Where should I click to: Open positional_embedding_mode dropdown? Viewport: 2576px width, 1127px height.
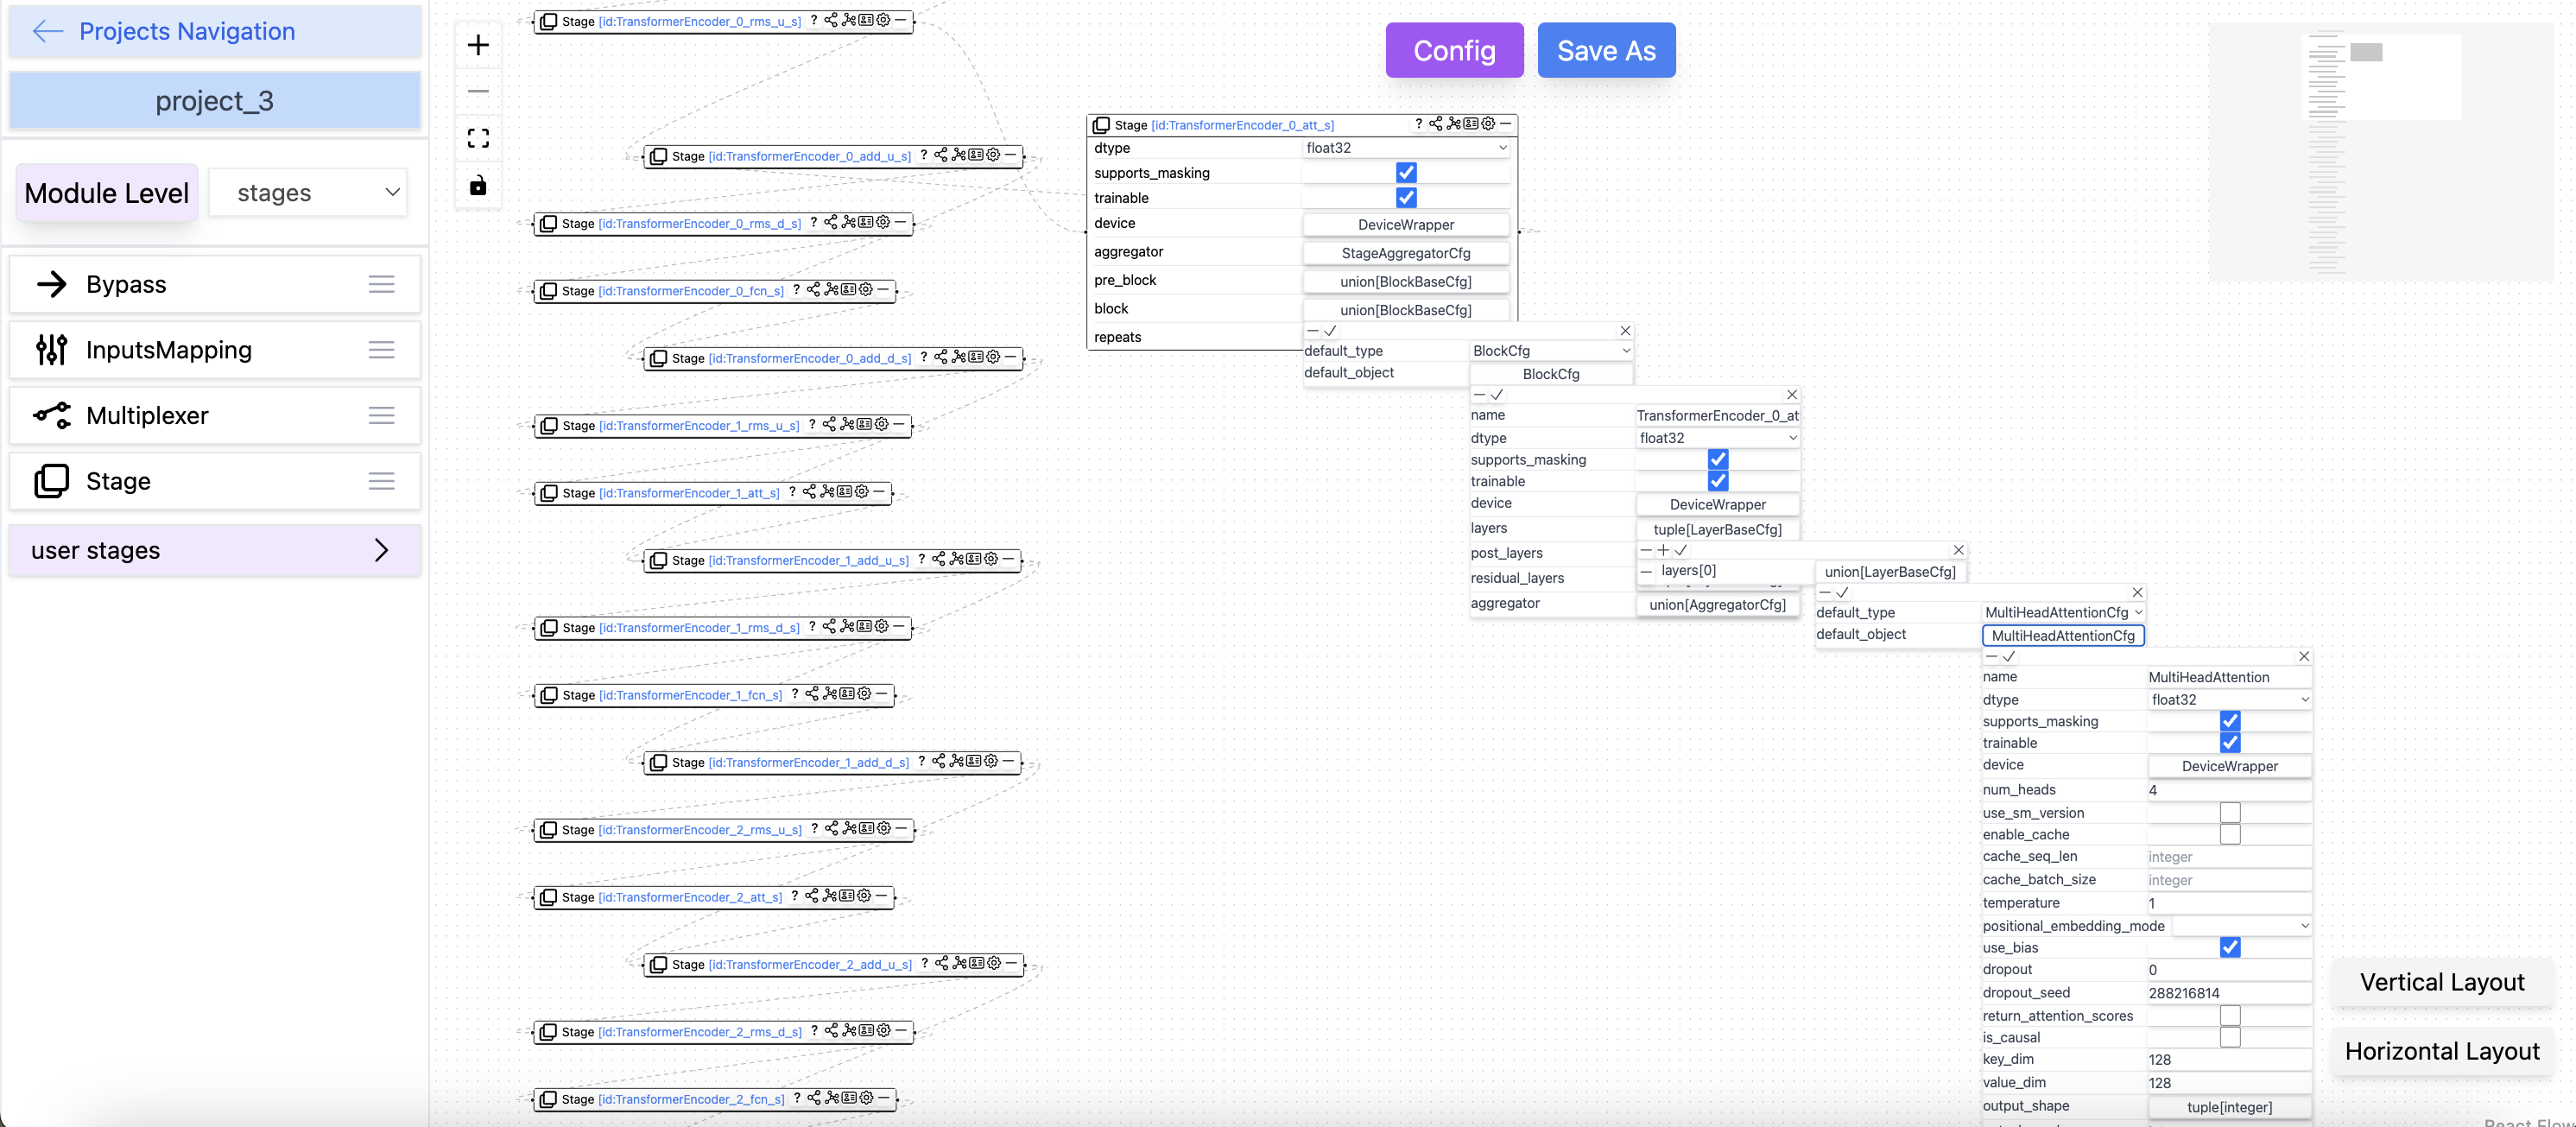point(2242,926)
